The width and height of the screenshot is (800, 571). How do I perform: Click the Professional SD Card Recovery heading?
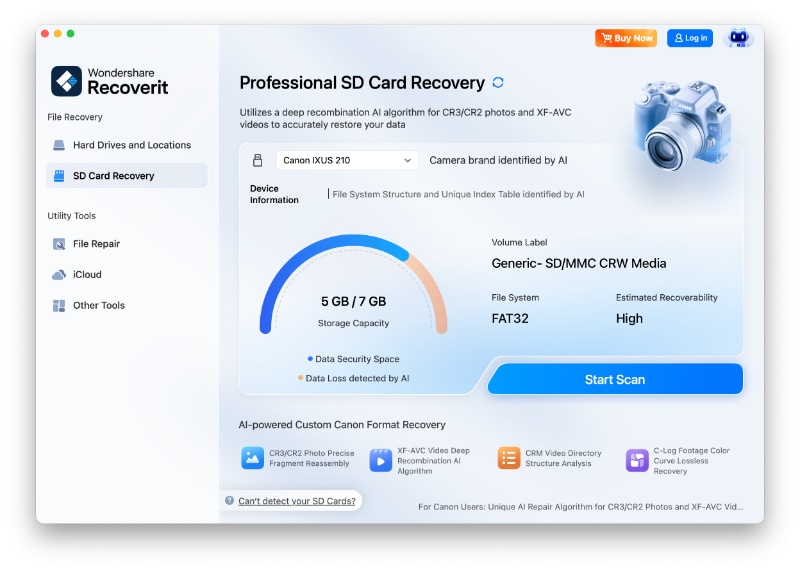click(362, 83)
